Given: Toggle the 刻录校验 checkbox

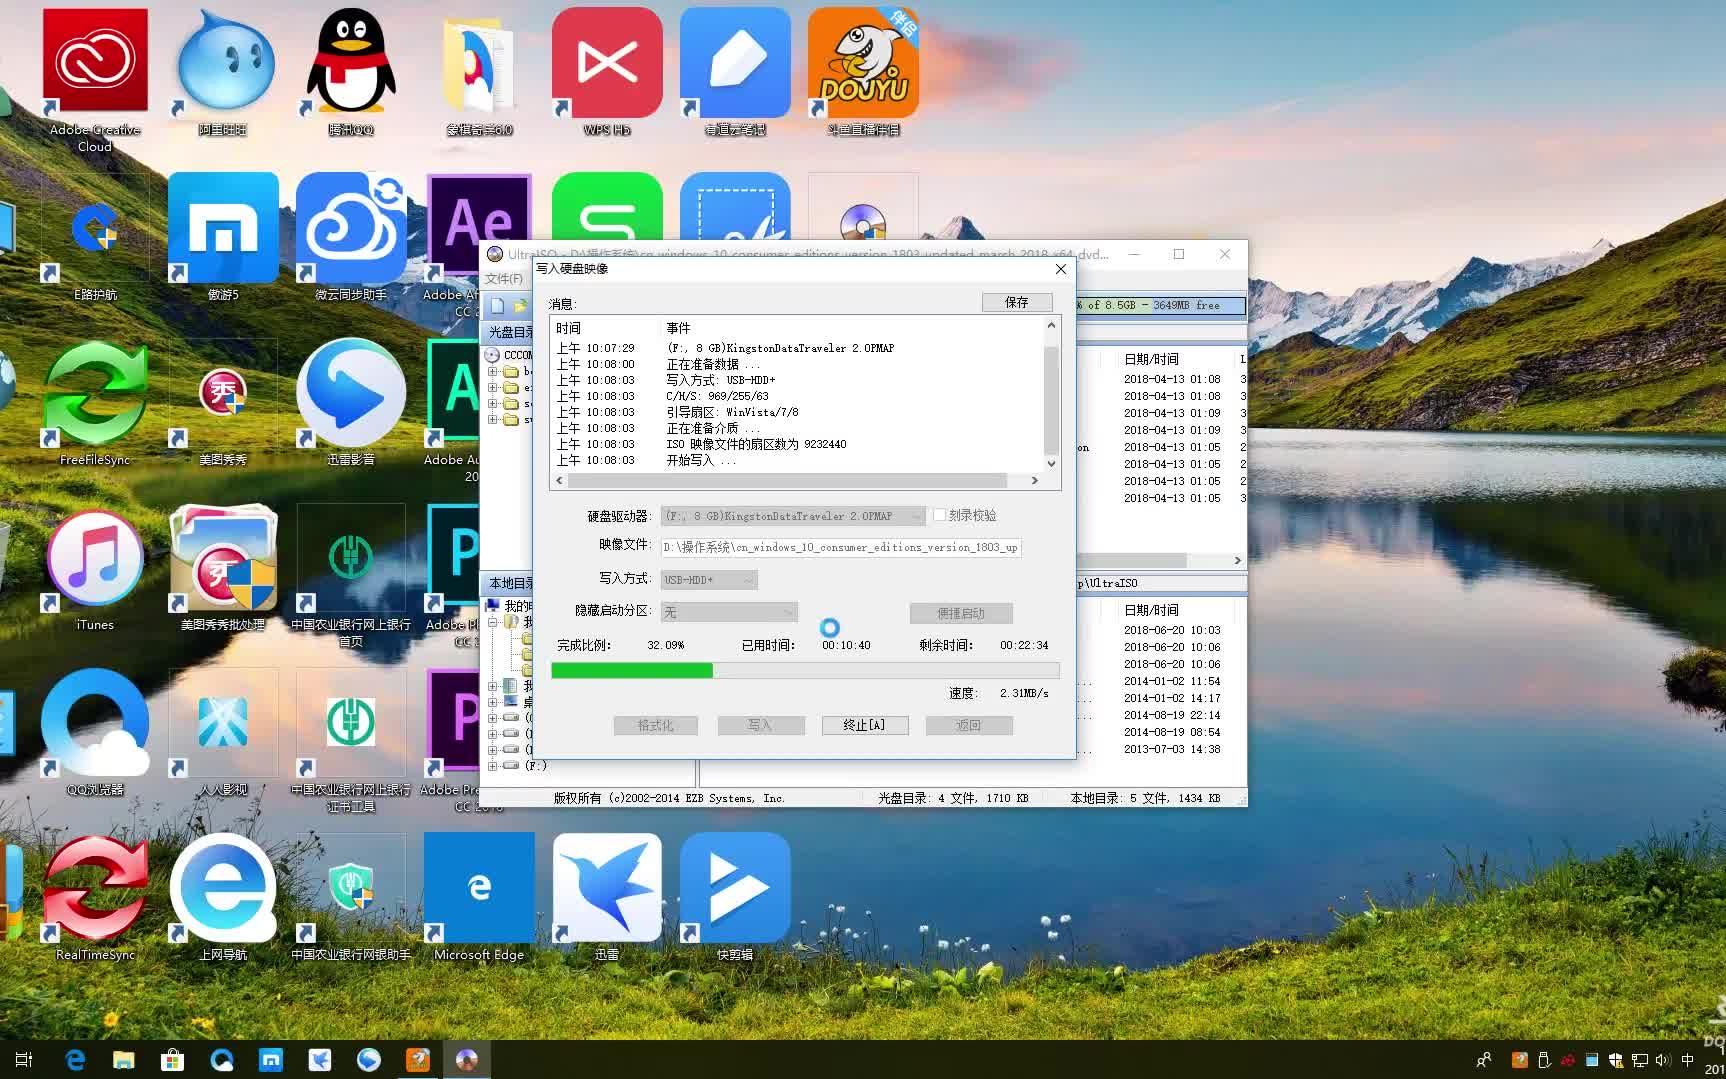Looking at the screenshot, I should click(939, 515).
